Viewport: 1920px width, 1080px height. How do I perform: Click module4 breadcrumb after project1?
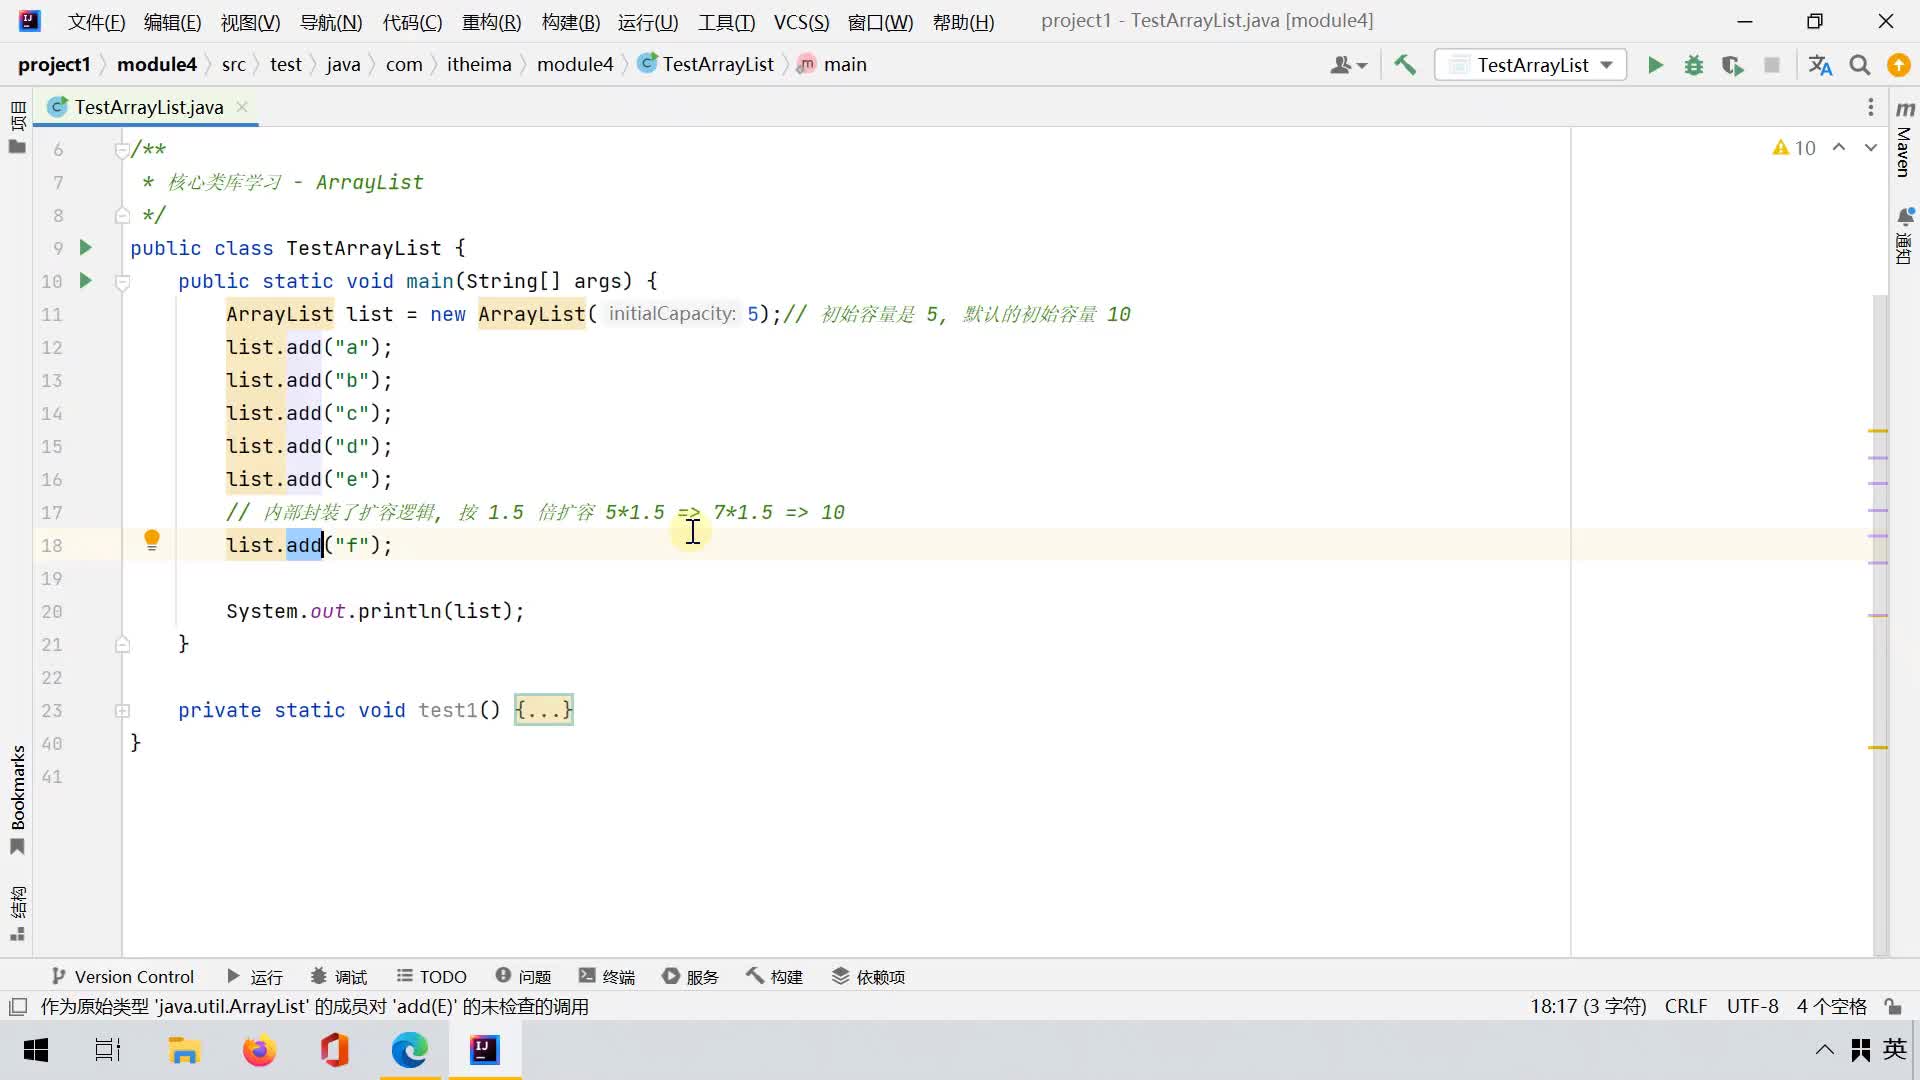(157, 65)
